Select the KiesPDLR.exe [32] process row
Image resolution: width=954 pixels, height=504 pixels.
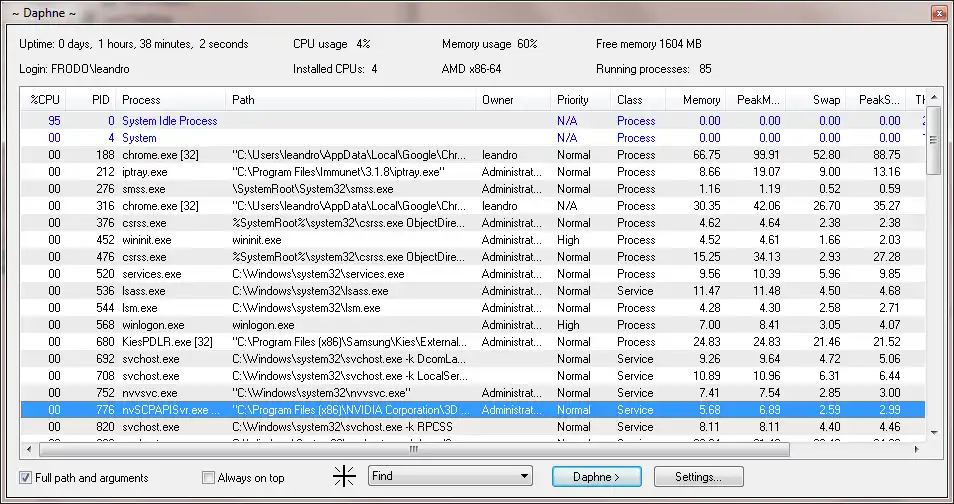pyautogui.click(x=473, y=342)
